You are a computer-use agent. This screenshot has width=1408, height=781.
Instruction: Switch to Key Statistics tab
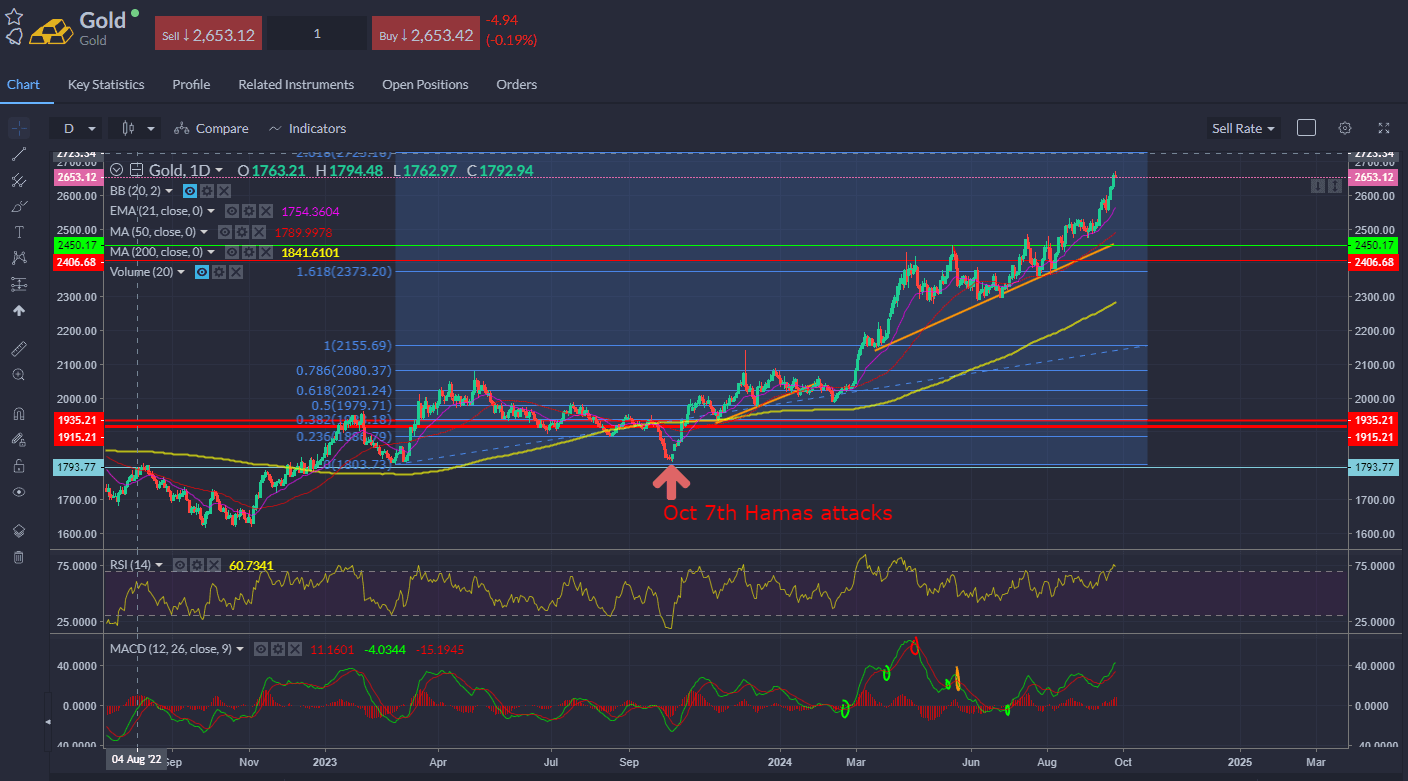click(106, 85)
